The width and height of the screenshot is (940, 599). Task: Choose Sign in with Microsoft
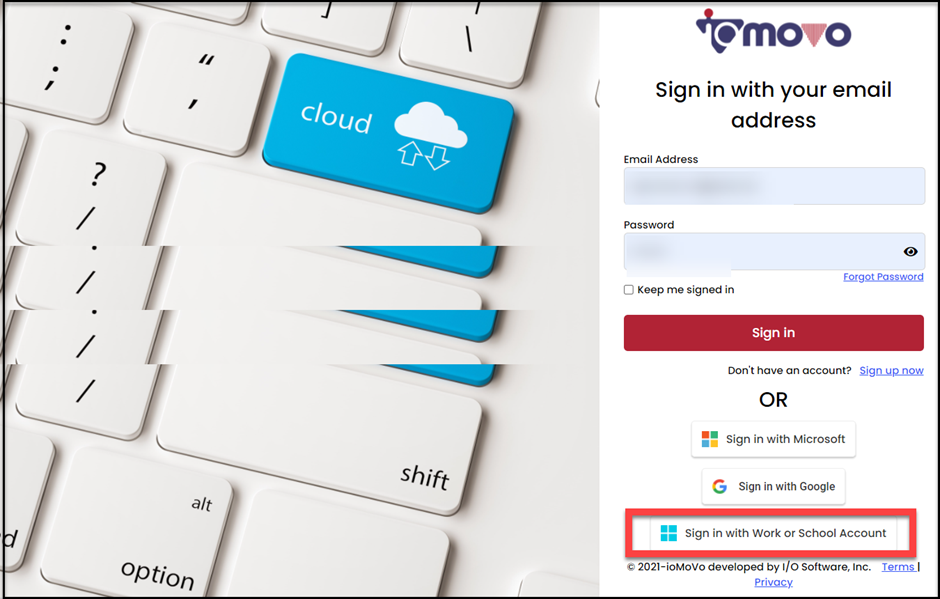773,439
